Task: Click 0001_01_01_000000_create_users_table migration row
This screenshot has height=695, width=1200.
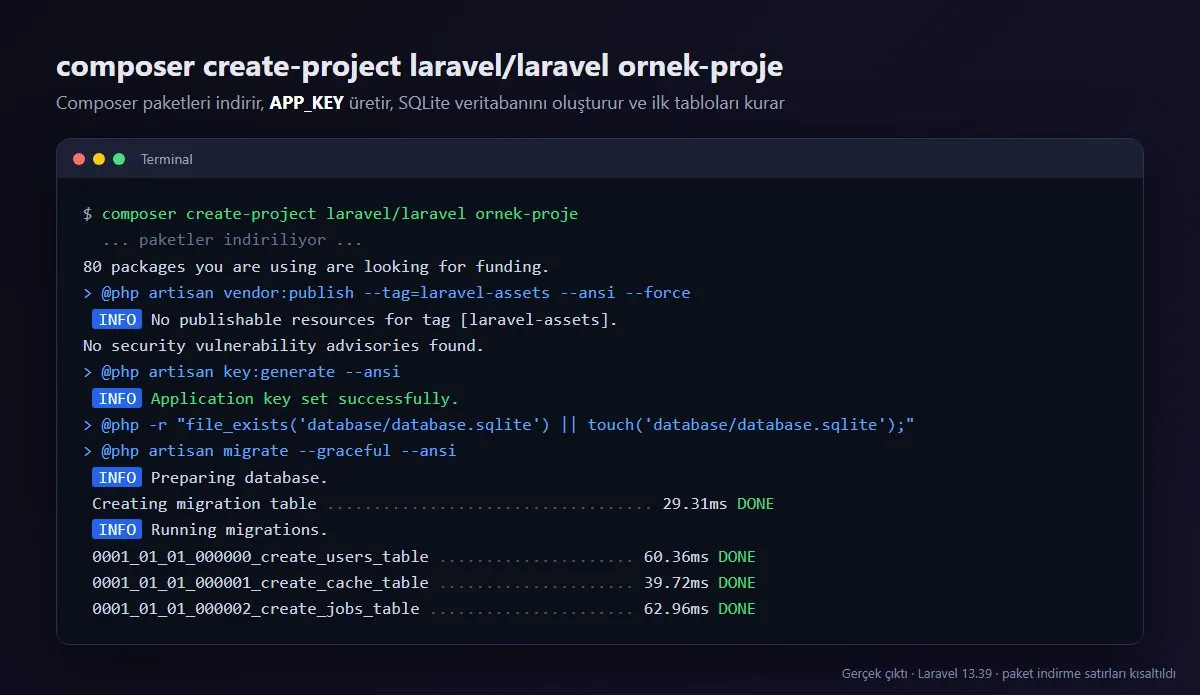Action: click(424, 556)
